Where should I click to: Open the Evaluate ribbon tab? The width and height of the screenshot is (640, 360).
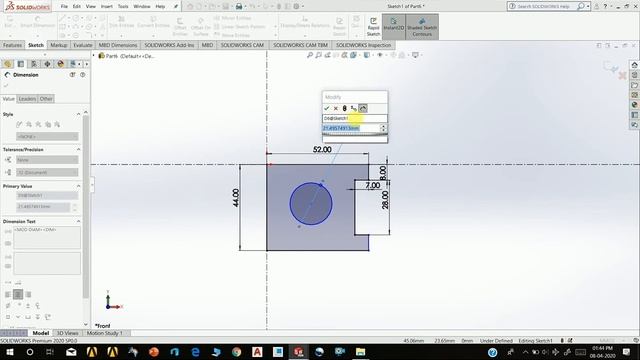pyautogui.click(x=82, y=45)
